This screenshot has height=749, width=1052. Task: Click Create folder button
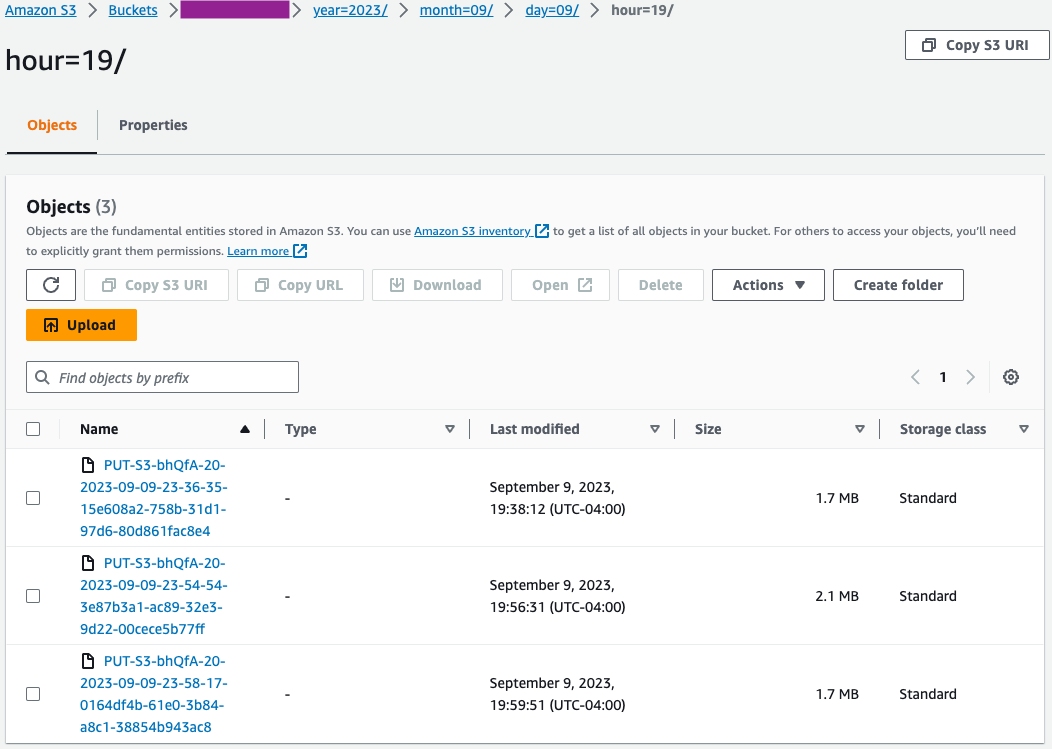(x=898, y=285)
